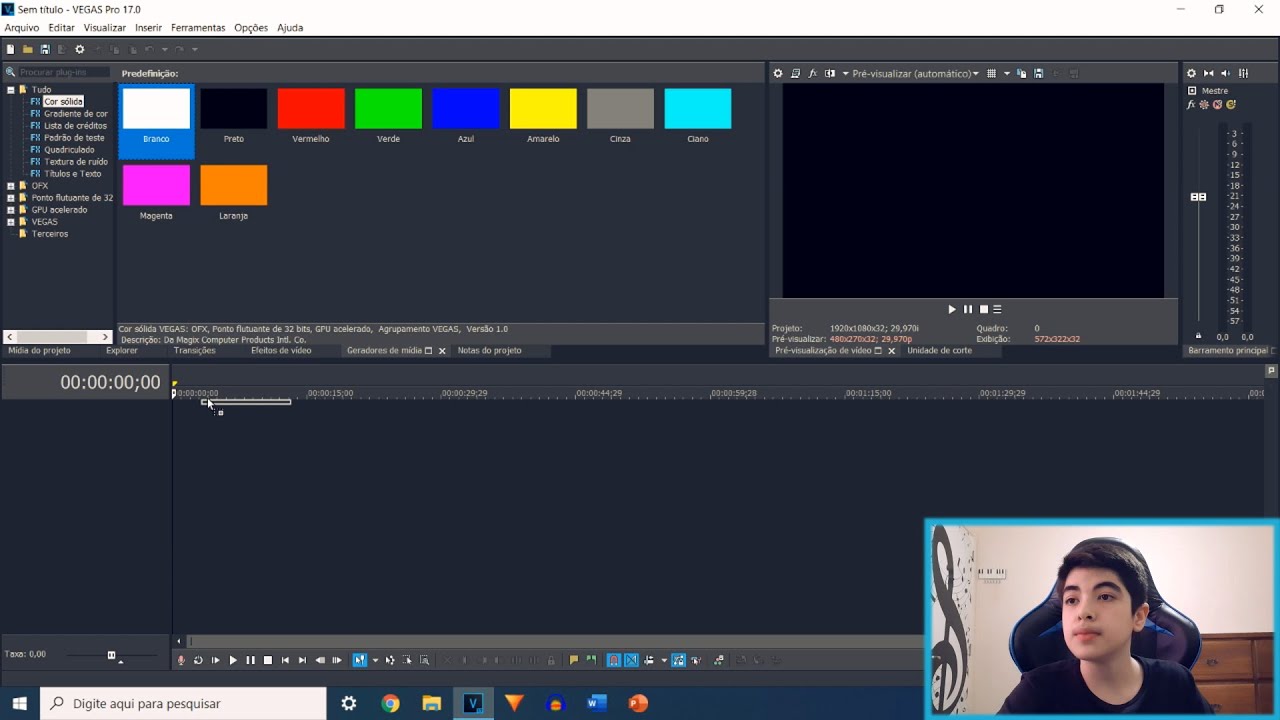Select the Terceiros folder
Image resolution: width=1280 pixels, height=720 pixels.
49,234
